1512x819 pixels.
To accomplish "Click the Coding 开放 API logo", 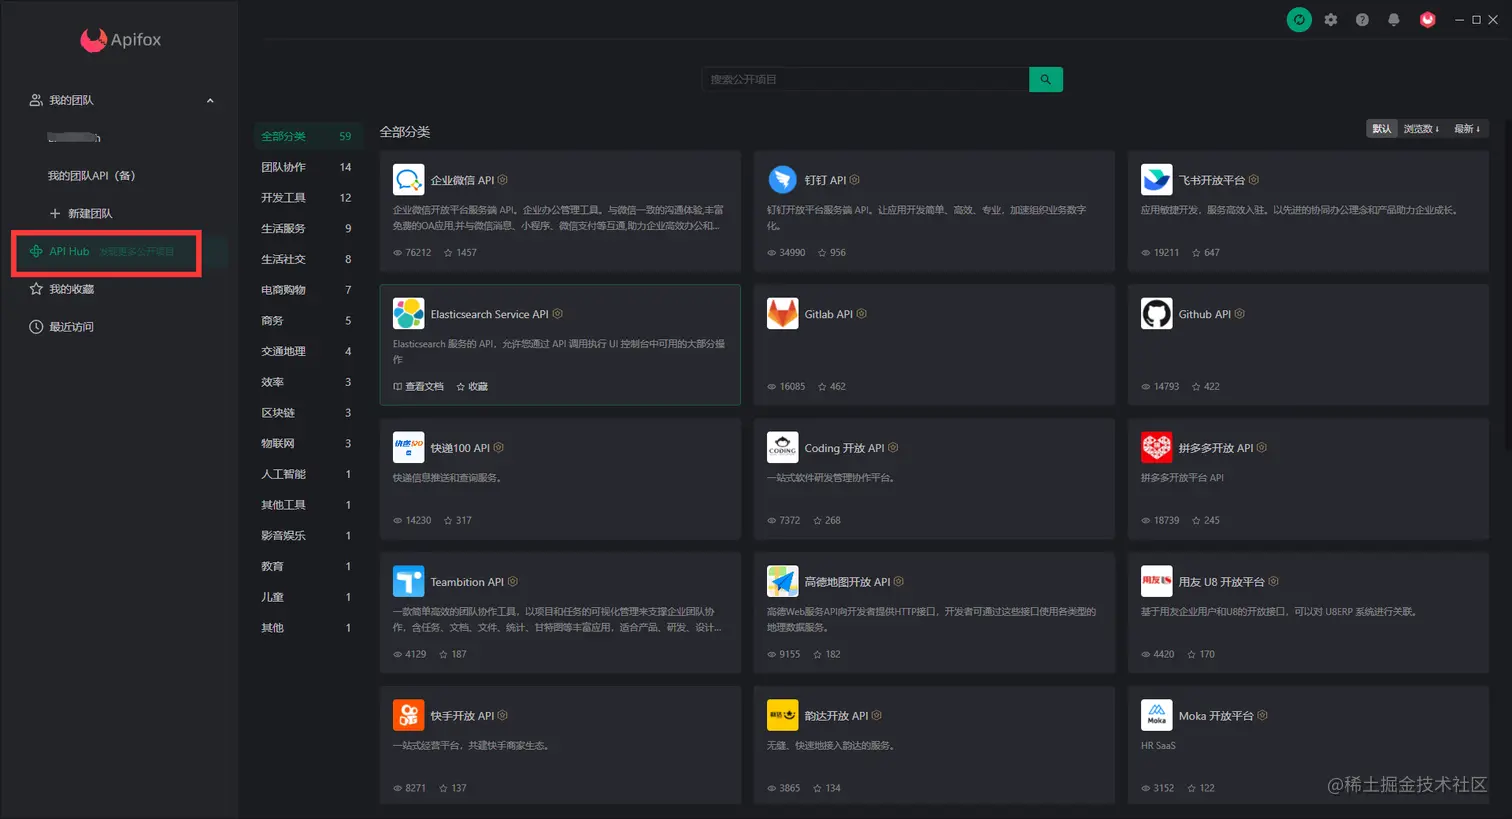I will tap(783, 448).
